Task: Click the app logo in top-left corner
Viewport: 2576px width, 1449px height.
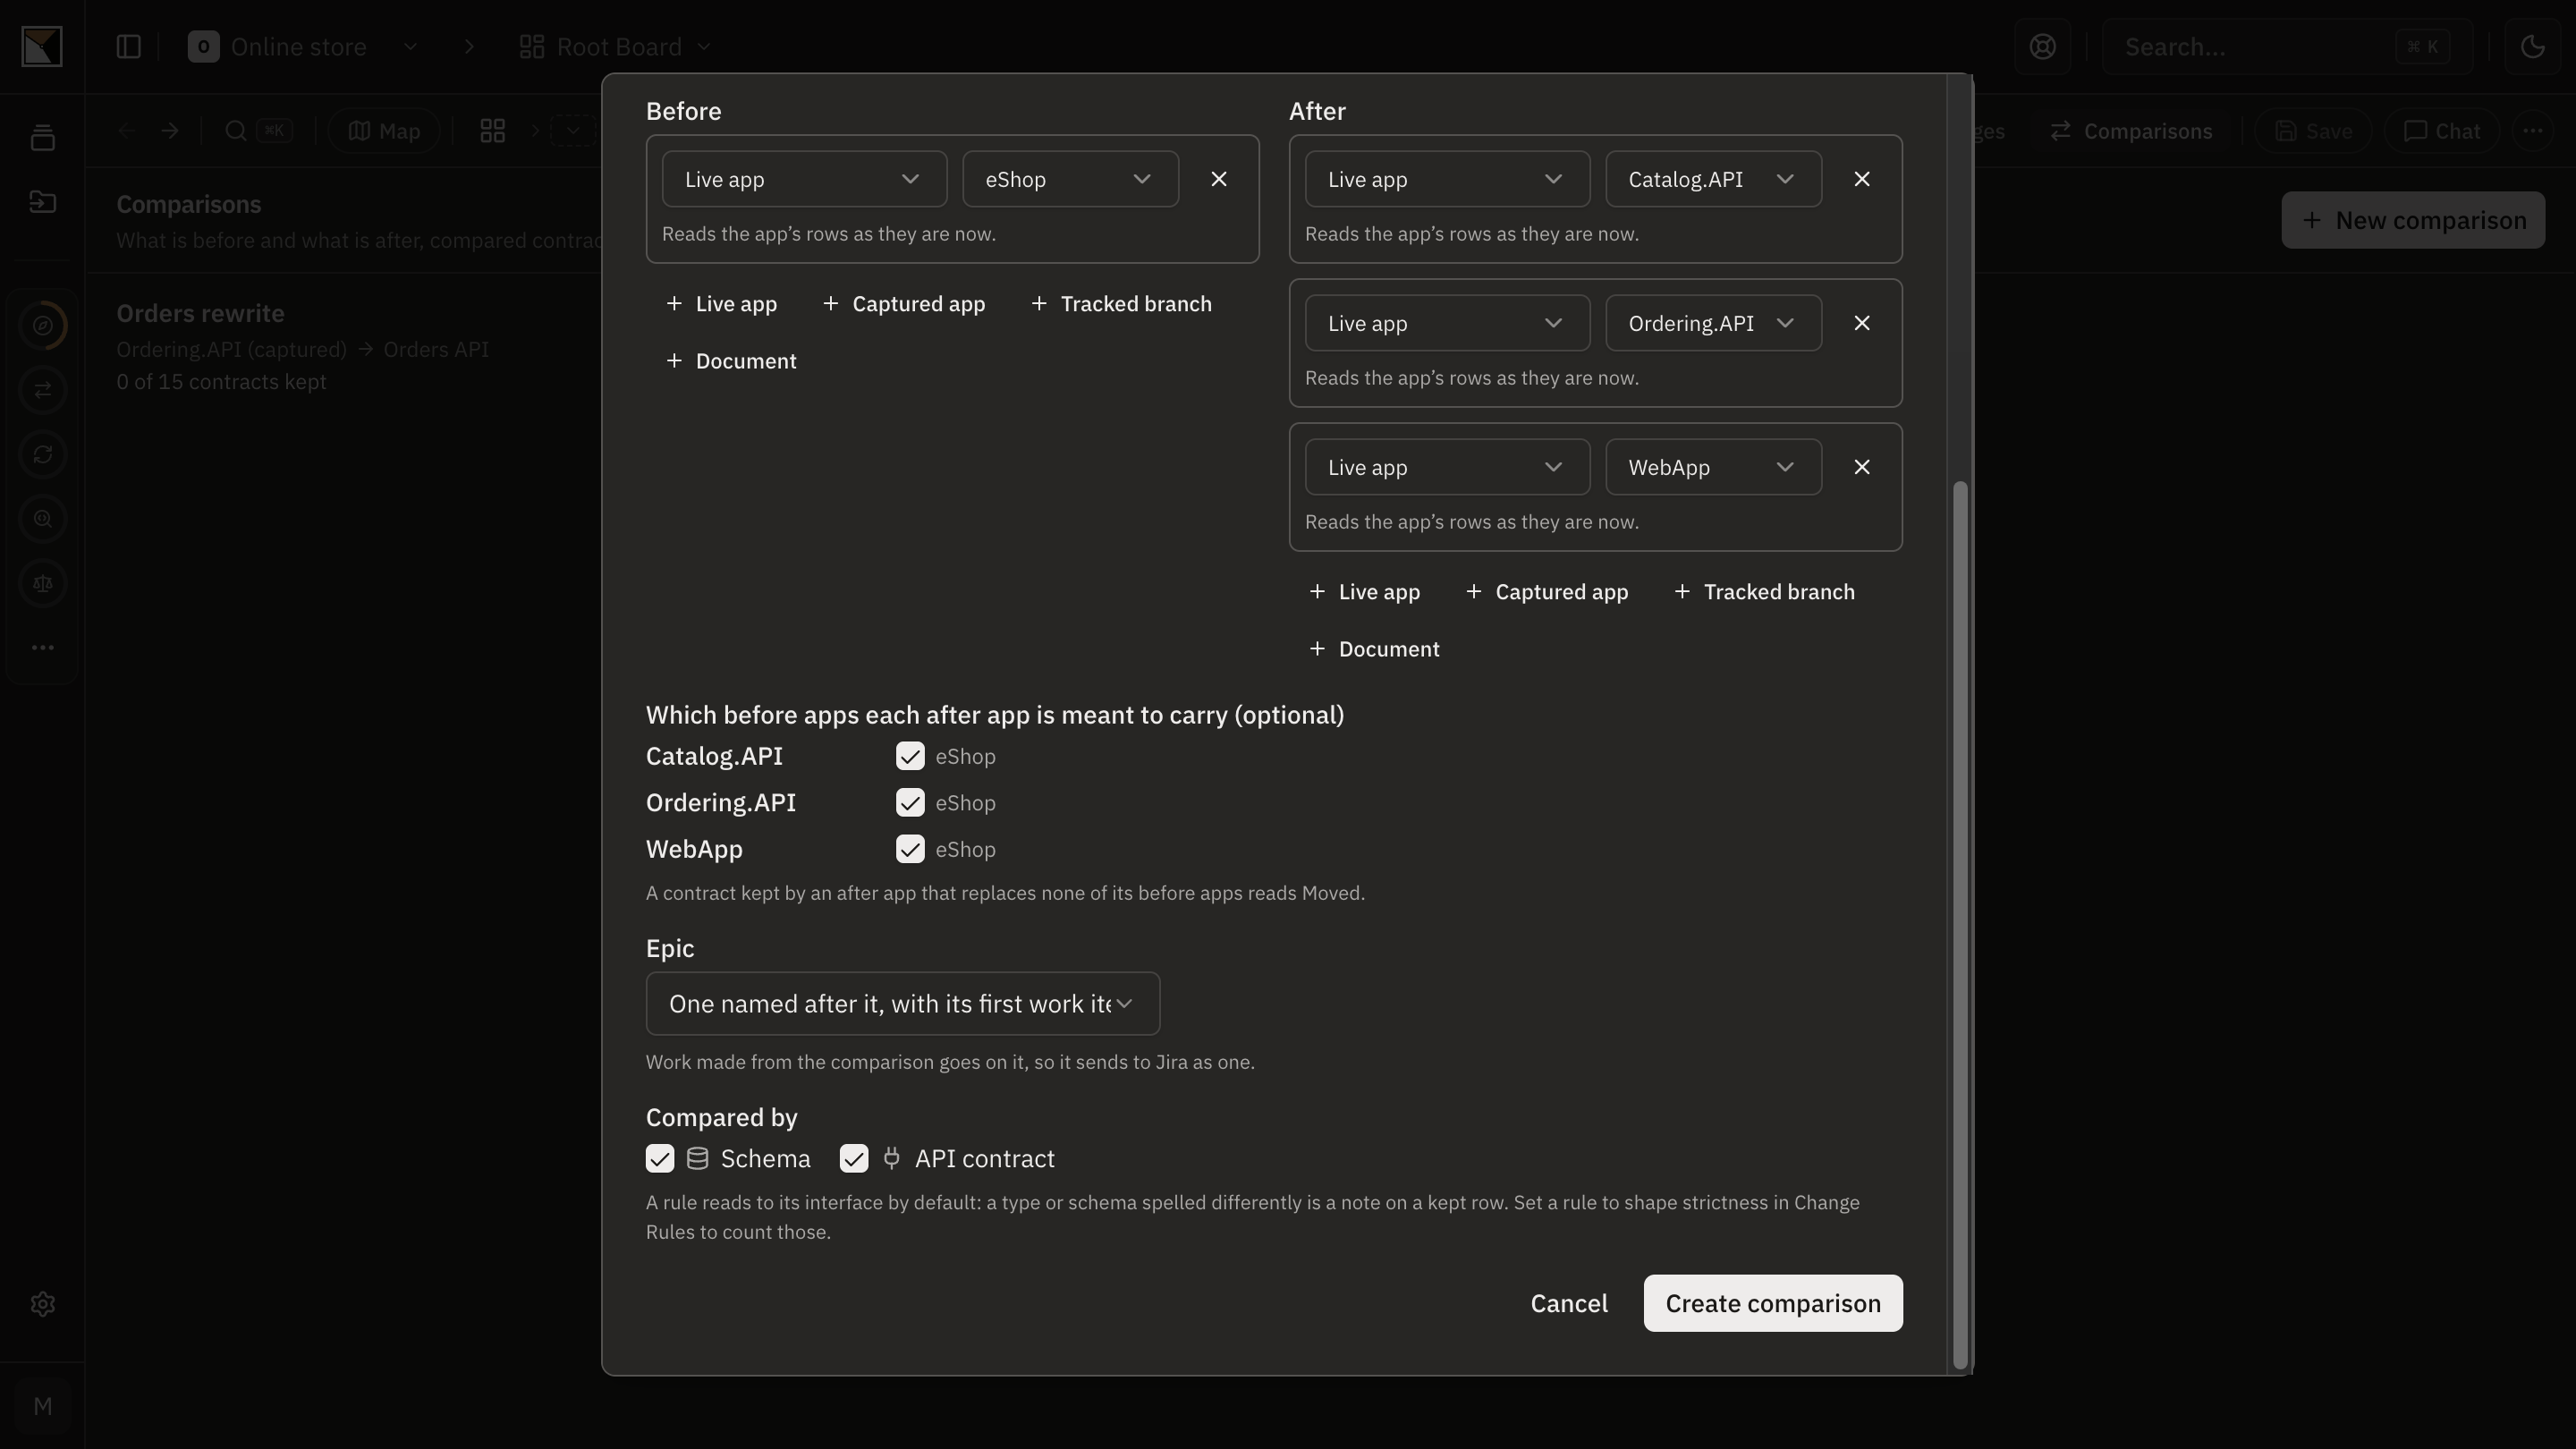Action: click(x=42, y=47)
